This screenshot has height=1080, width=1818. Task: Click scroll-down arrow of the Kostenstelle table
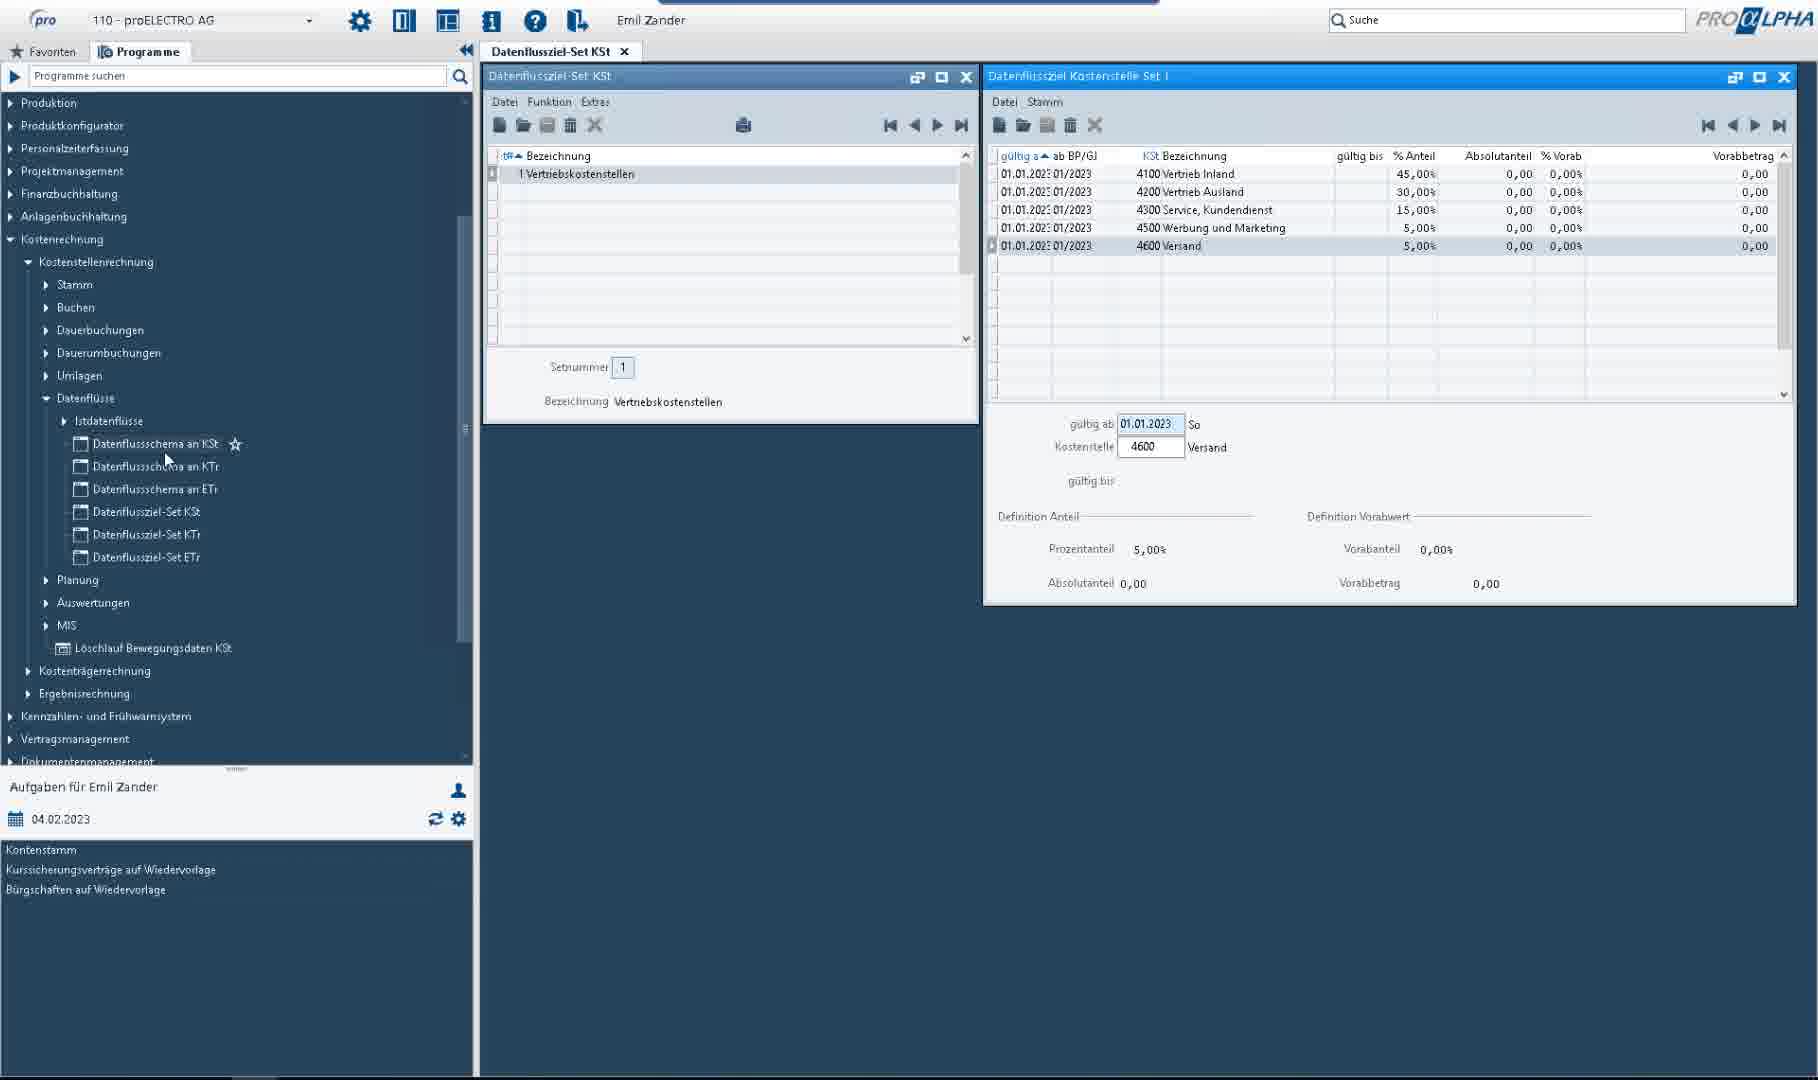click(1784, 395)
